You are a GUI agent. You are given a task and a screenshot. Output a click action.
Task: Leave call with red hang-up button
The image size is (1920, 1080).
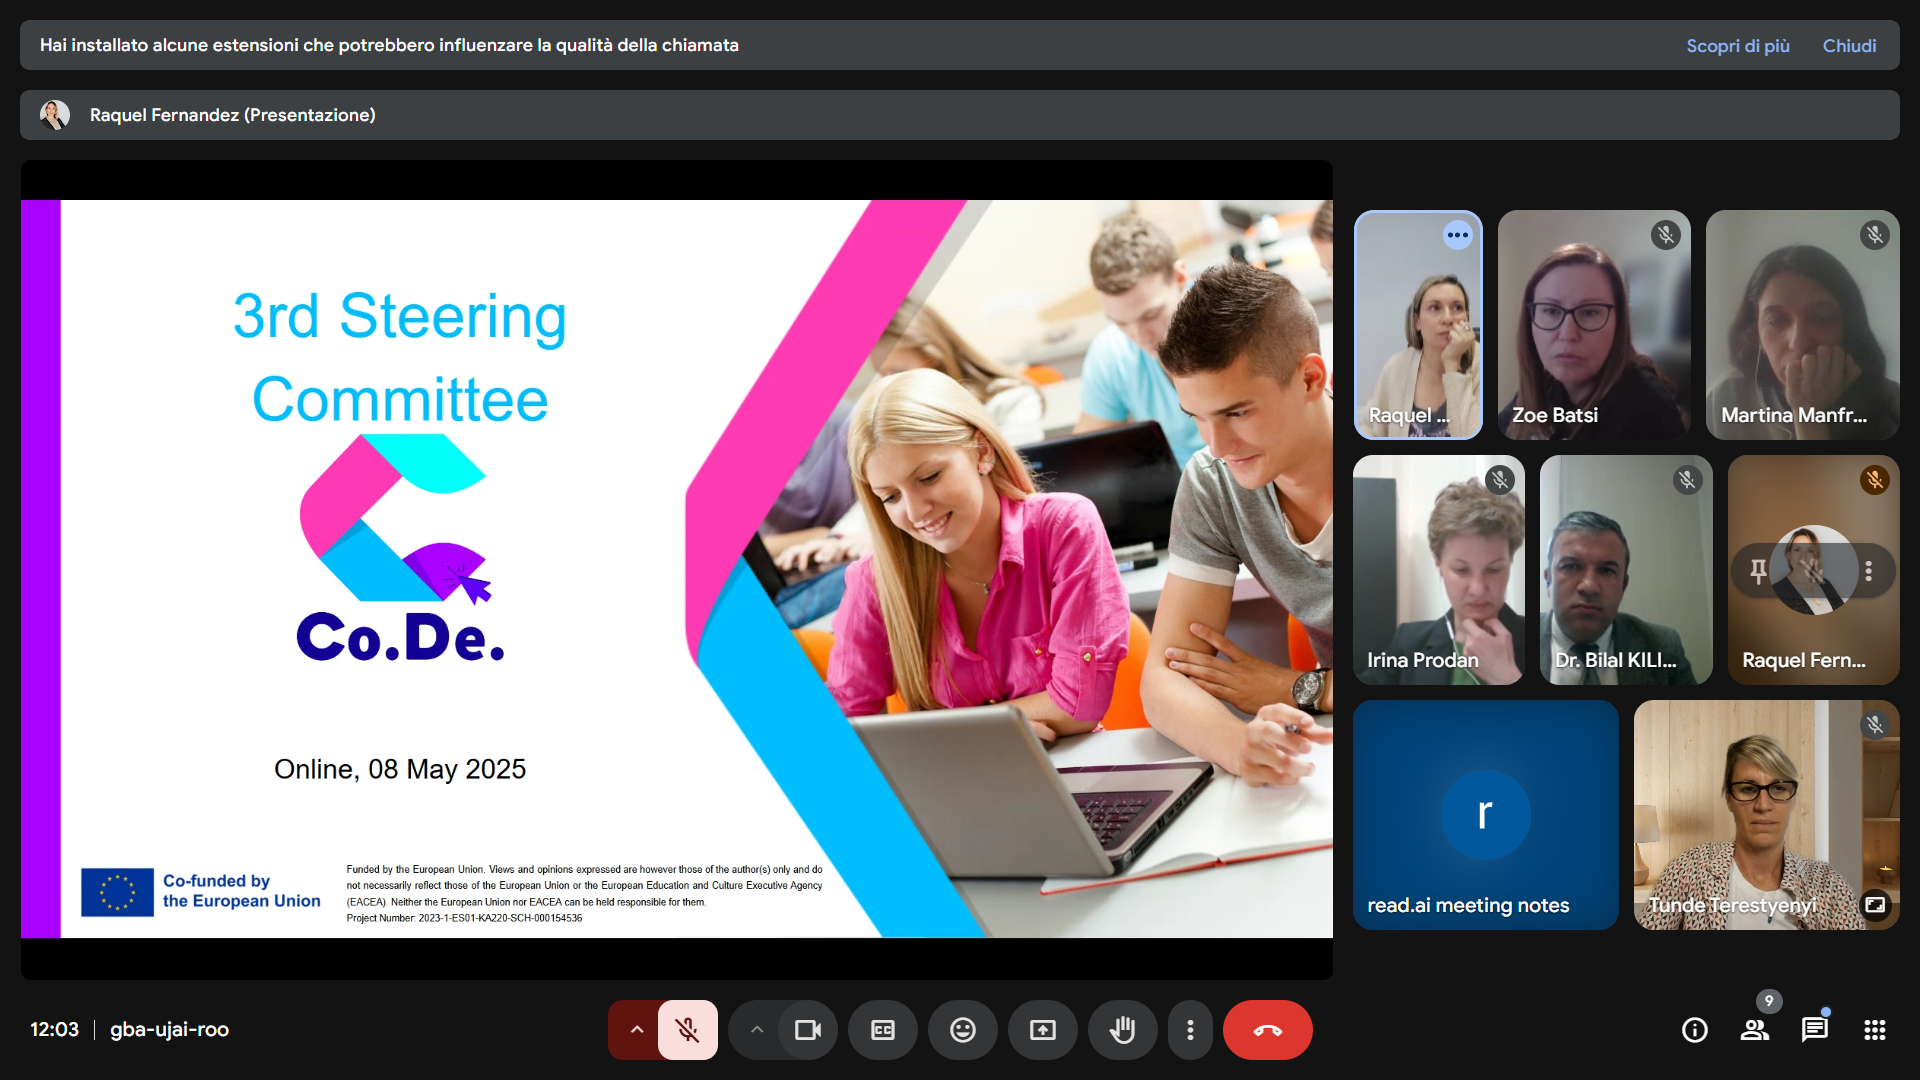[1267, 1030]
